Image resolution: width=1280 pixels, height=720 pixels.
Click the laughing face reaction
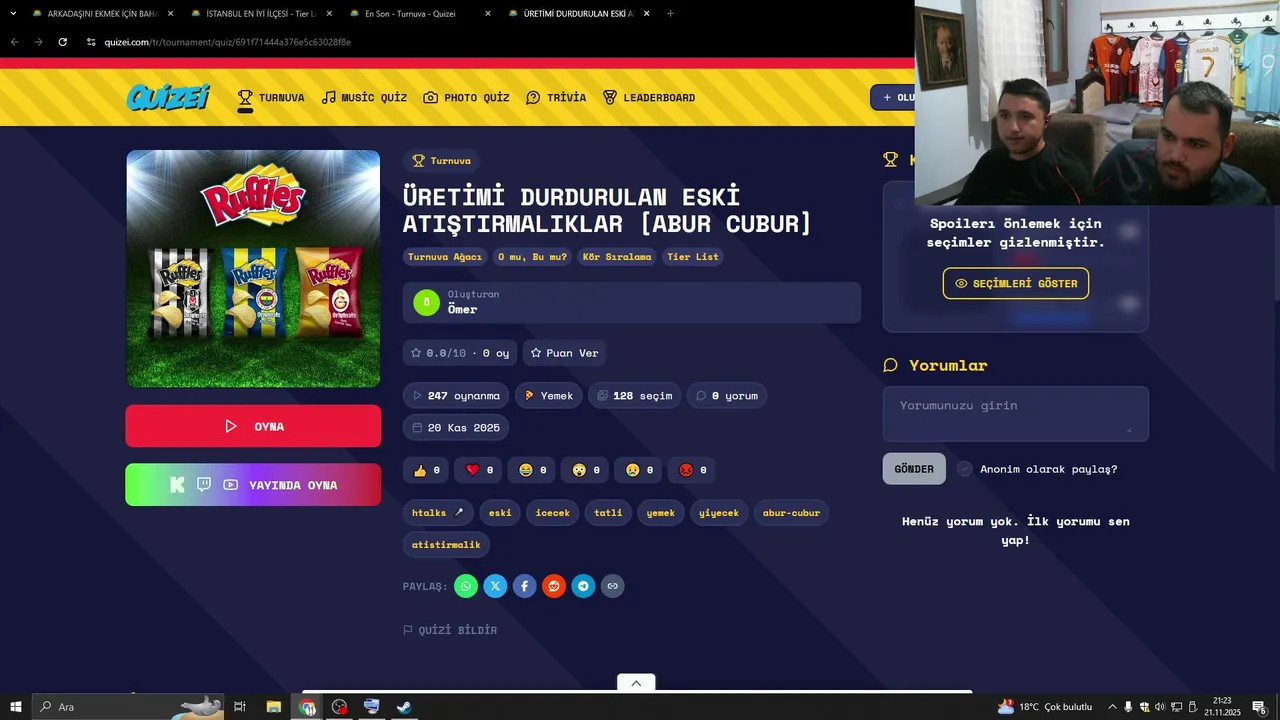[x=533, y=470]
